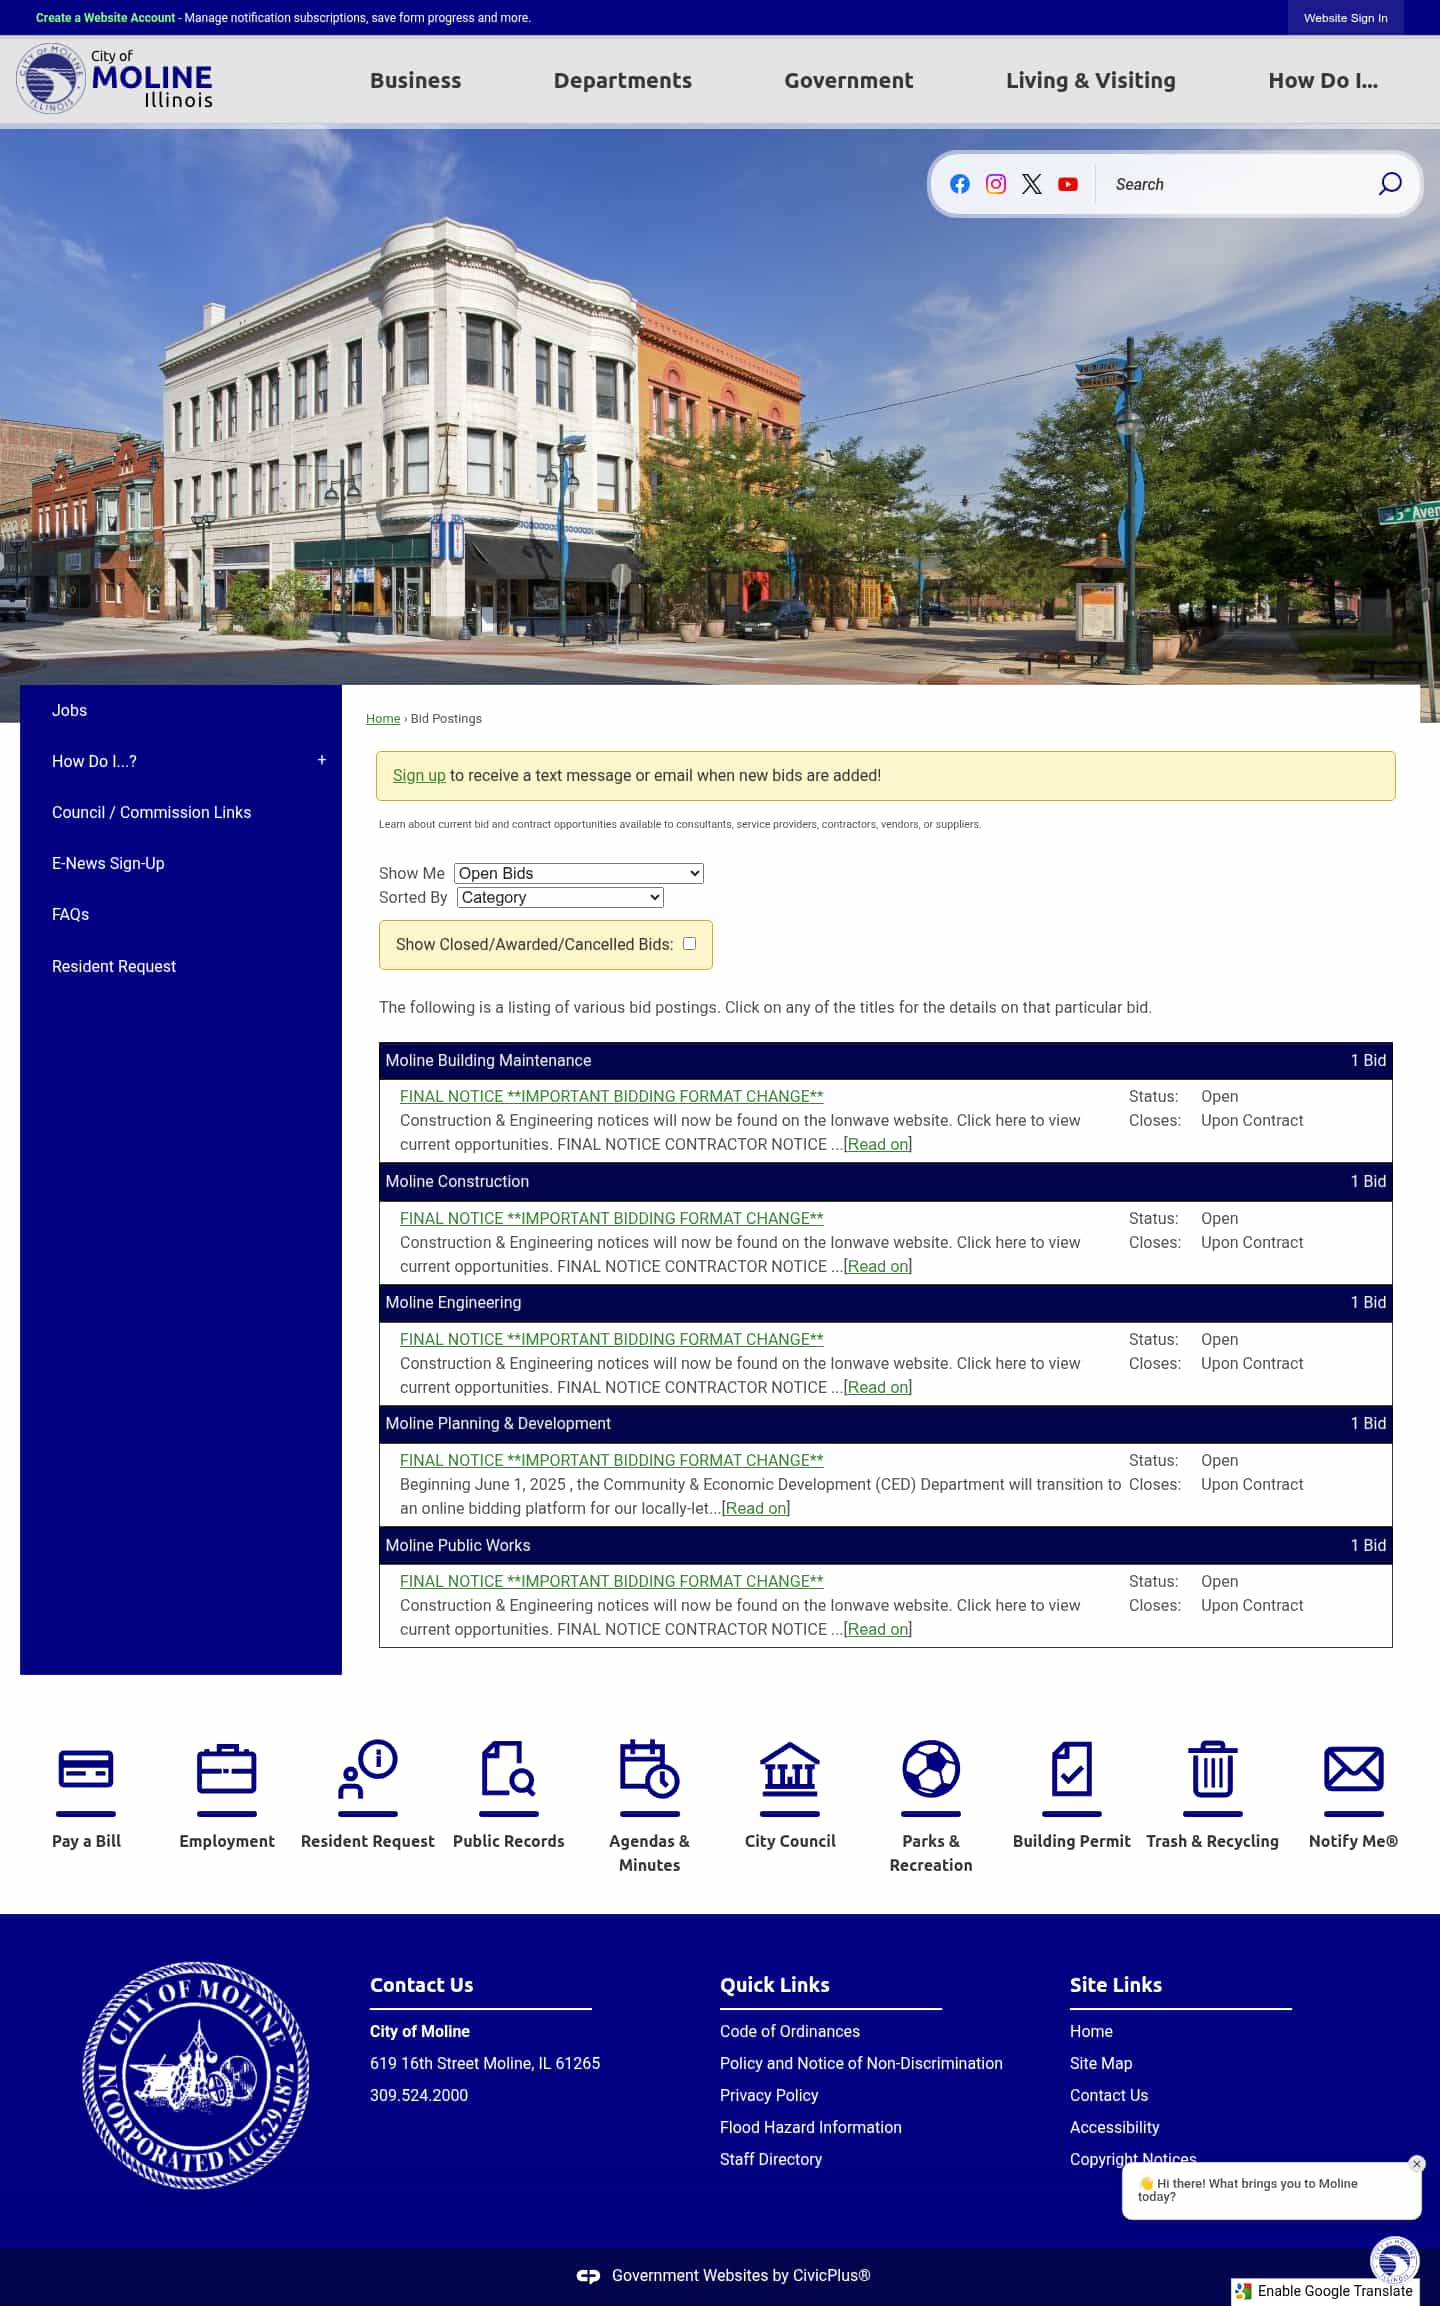This screenshot has width=1440, height=2306.
Task: Click the Pay a Bill card icon
Action: [86, 1769]
